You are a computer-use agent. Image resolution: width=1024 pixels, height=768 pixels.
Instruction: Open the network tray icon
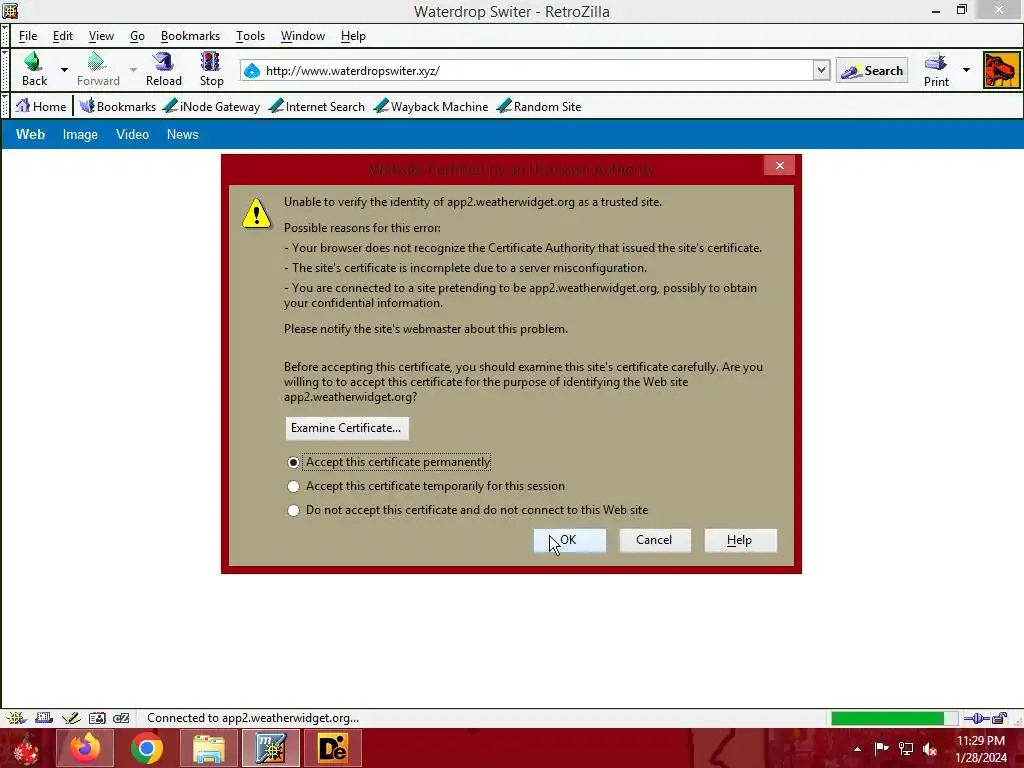click(906, 748)
